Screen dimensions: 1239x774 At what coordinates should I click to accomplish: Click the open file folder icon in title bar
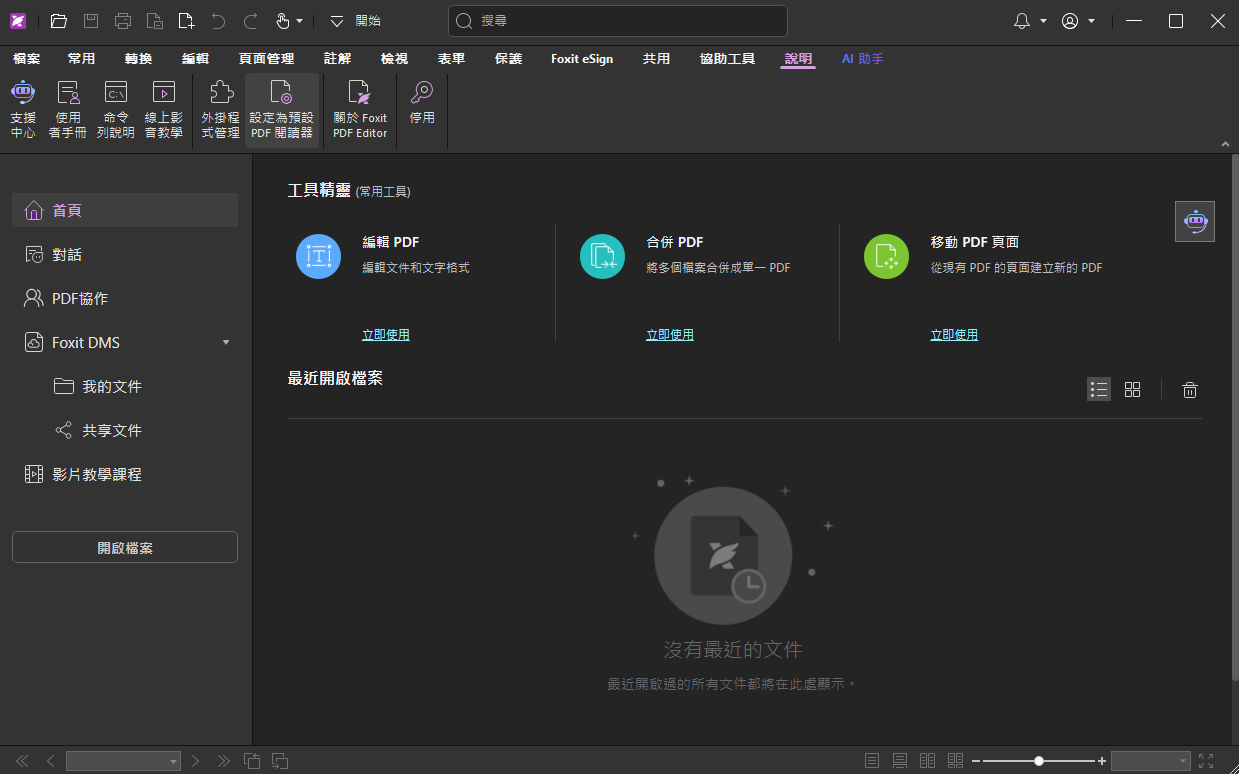[59, 21]
